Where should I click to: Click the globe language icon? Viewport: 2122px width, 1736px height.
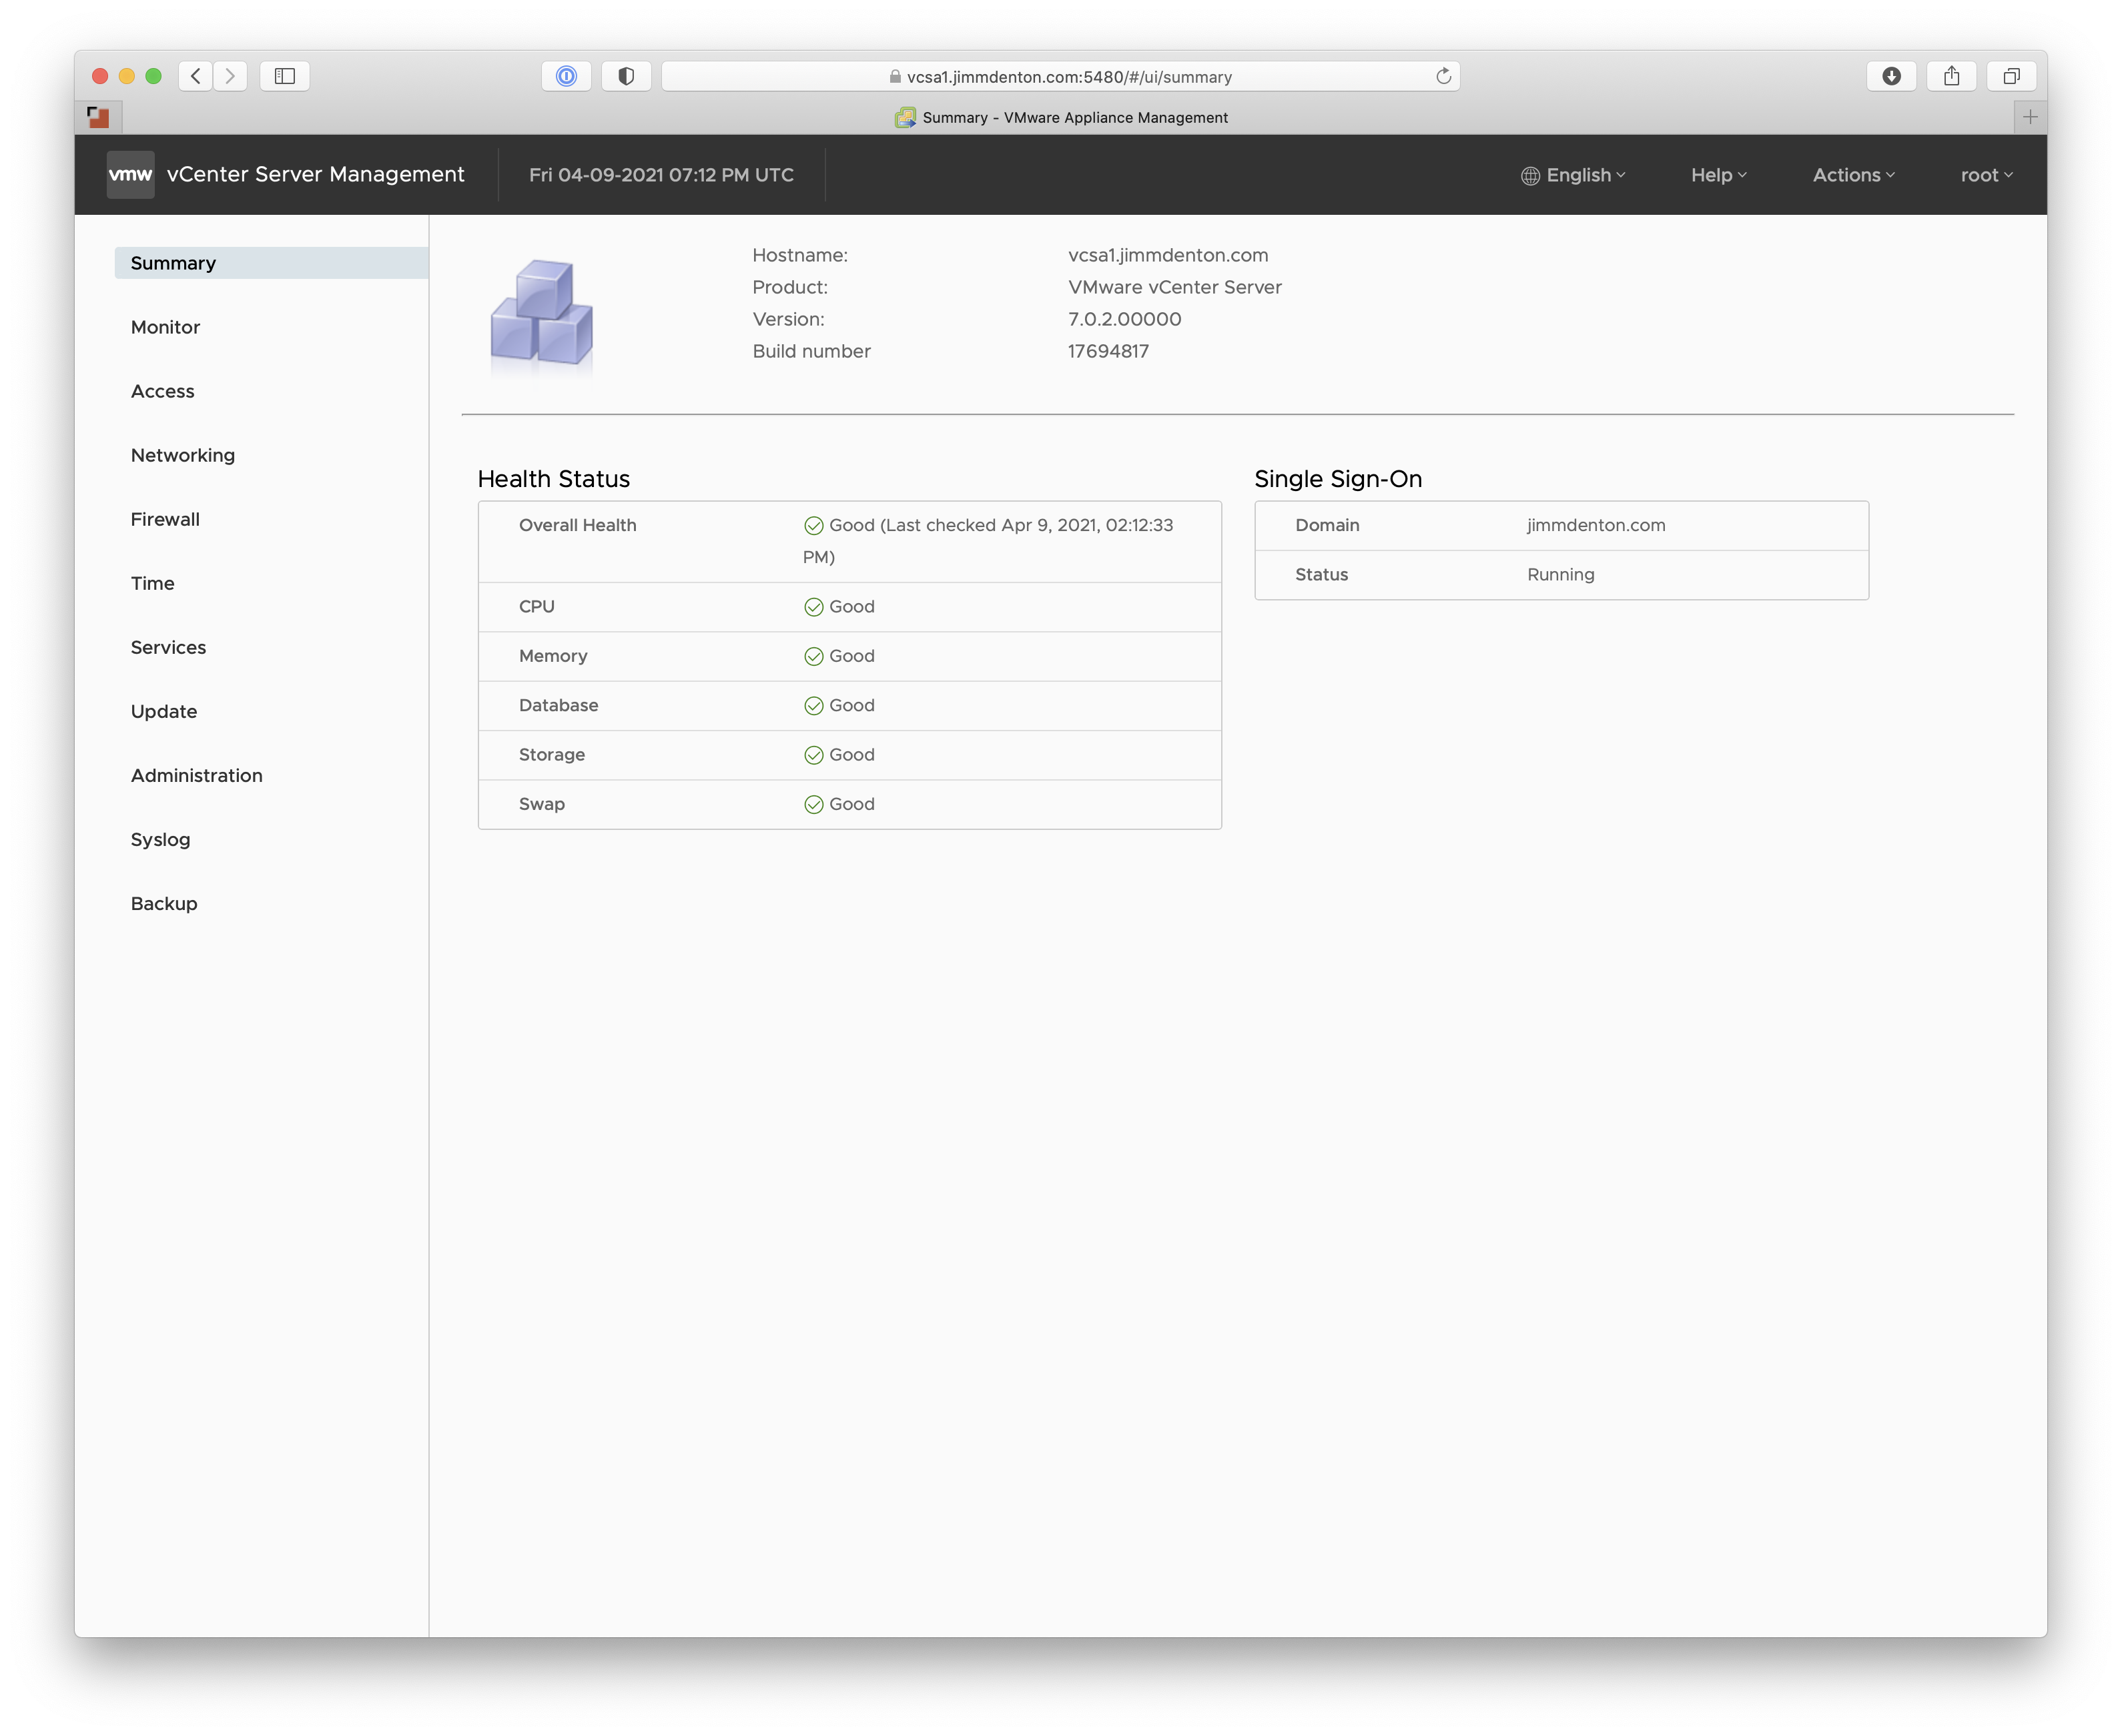click(x=1530, y=176)
